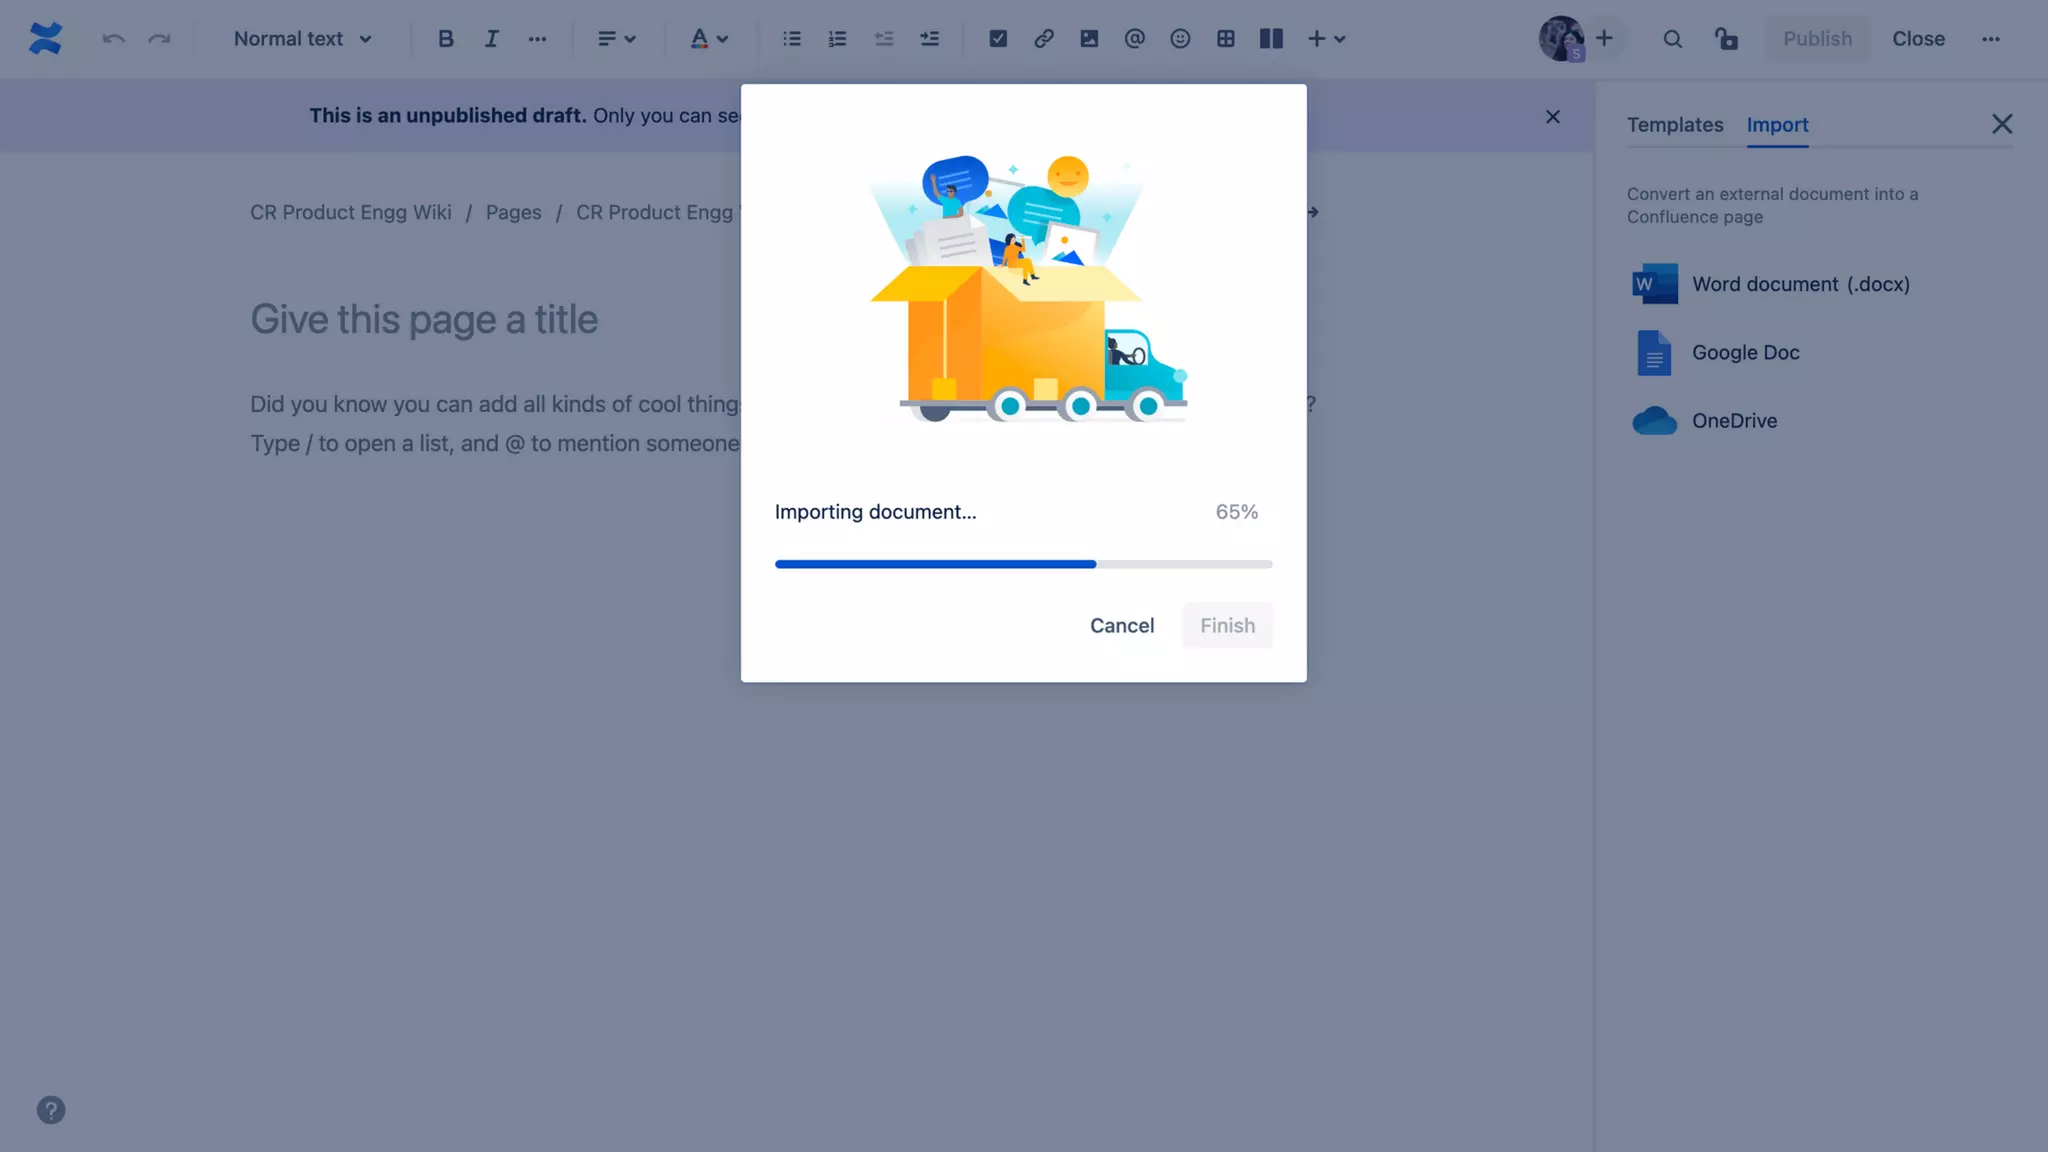Click the page title field

click(x=424, y=320)
